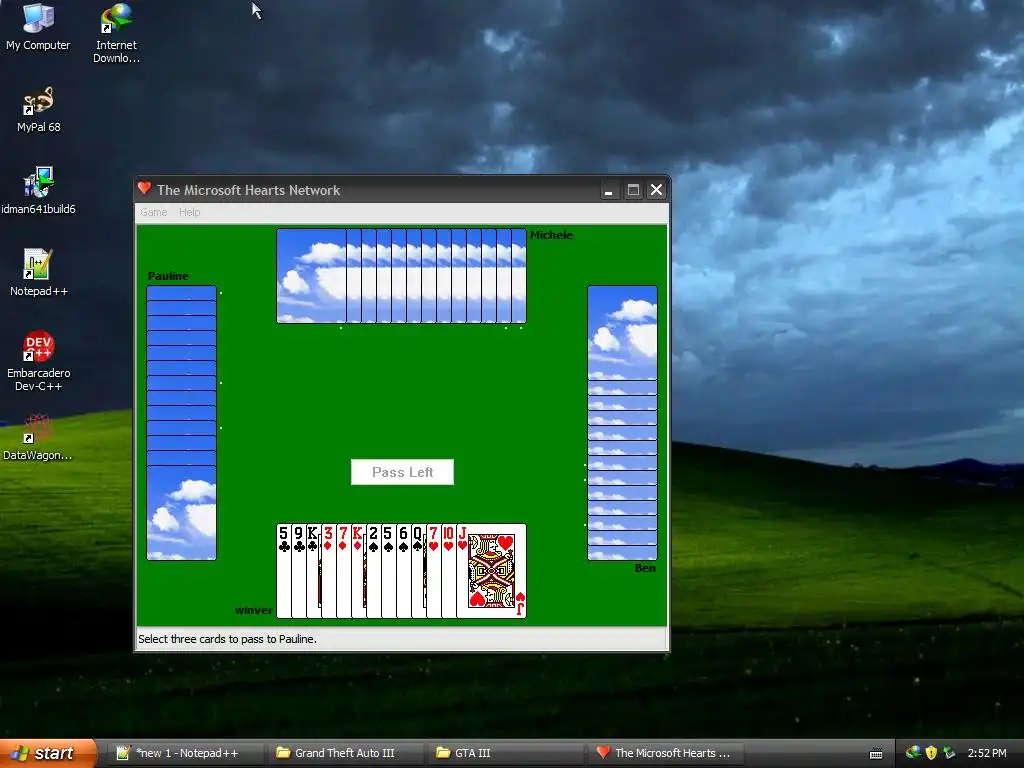Select the Embarcadero Dev-C++ shortcut
Screen dimensions: 1024x768
coord(39,361)
